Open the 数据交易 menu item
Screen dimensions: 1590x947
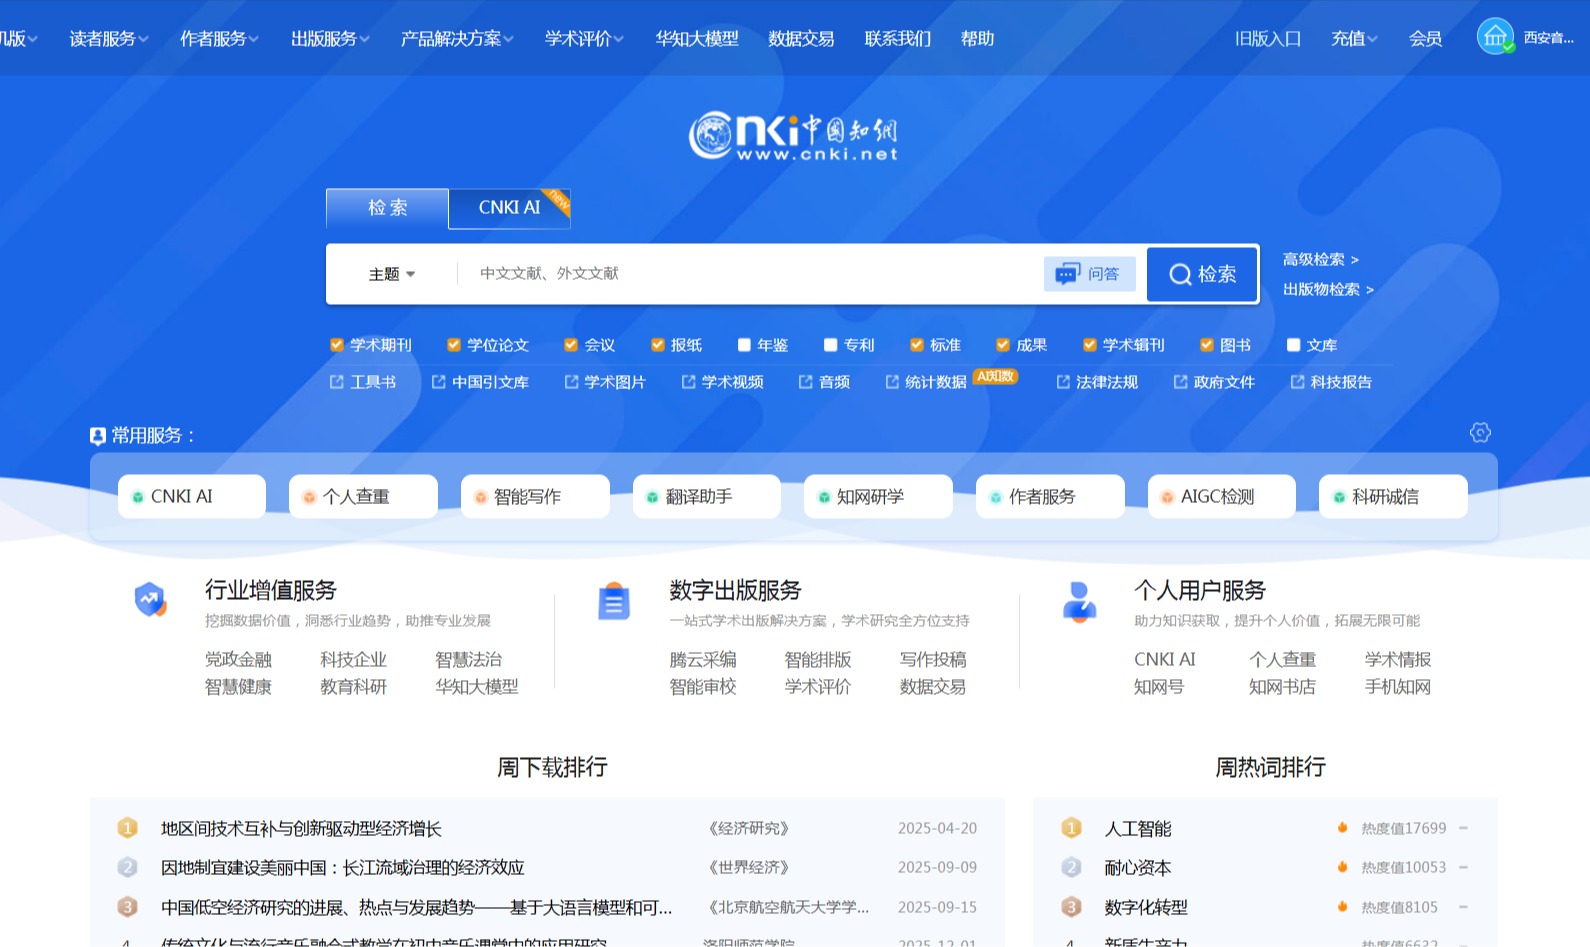pos(801,38)
